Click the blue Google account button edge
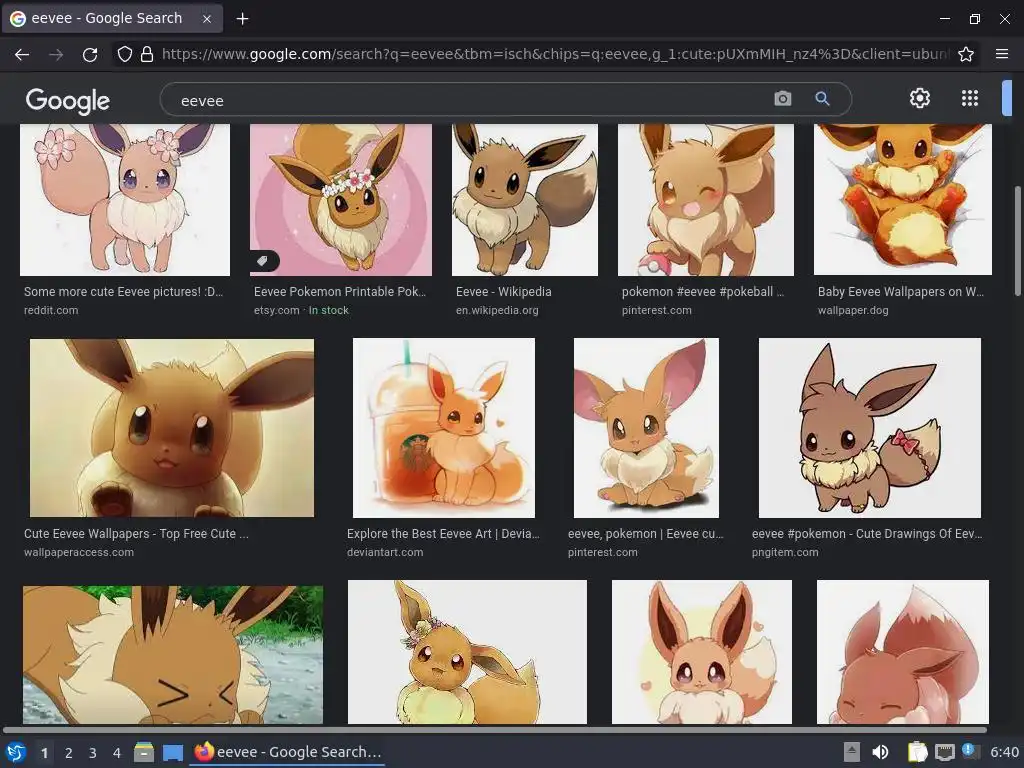The image size is (1024, 768). [1007, 98]
